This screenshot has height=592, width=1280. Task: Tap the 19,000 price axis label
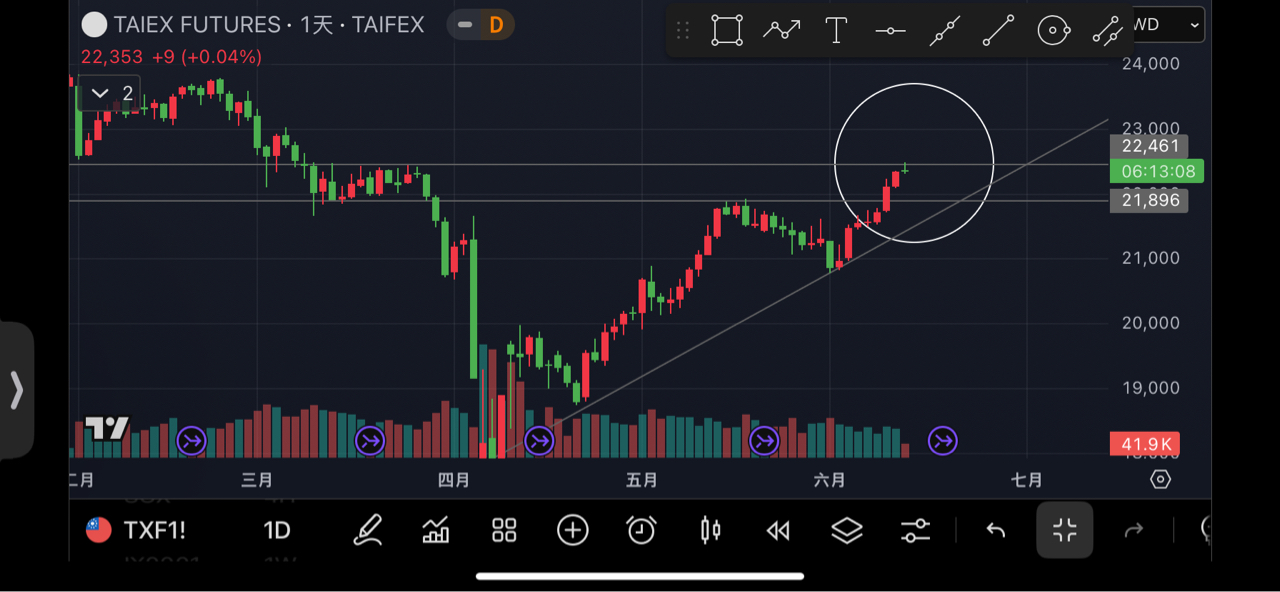tap(1151, 388)
